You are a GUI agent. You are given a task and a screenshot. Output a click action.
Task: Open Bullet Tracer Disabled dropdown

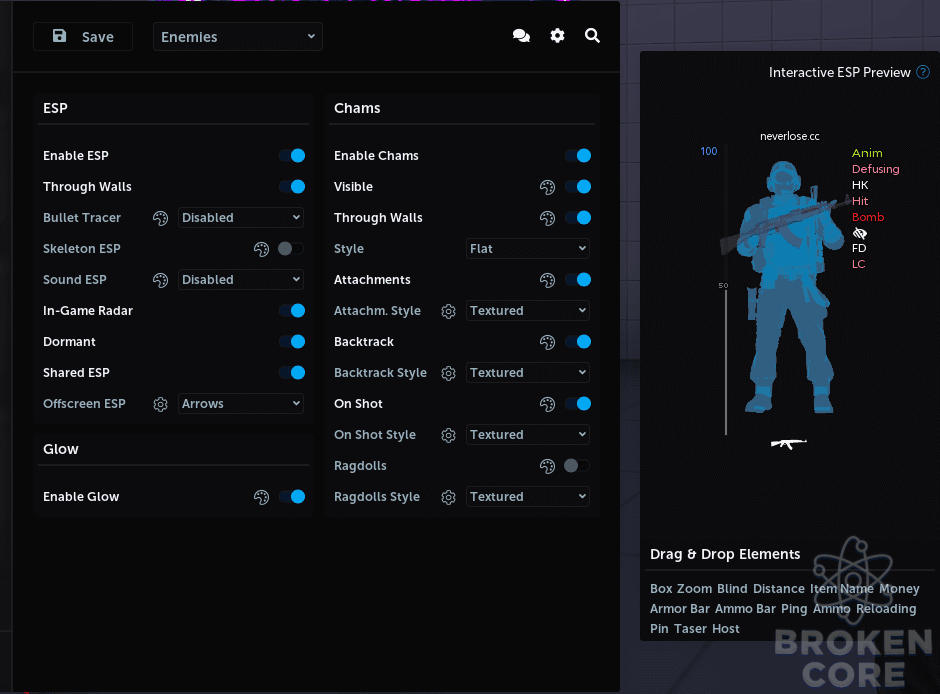[241, 218]
